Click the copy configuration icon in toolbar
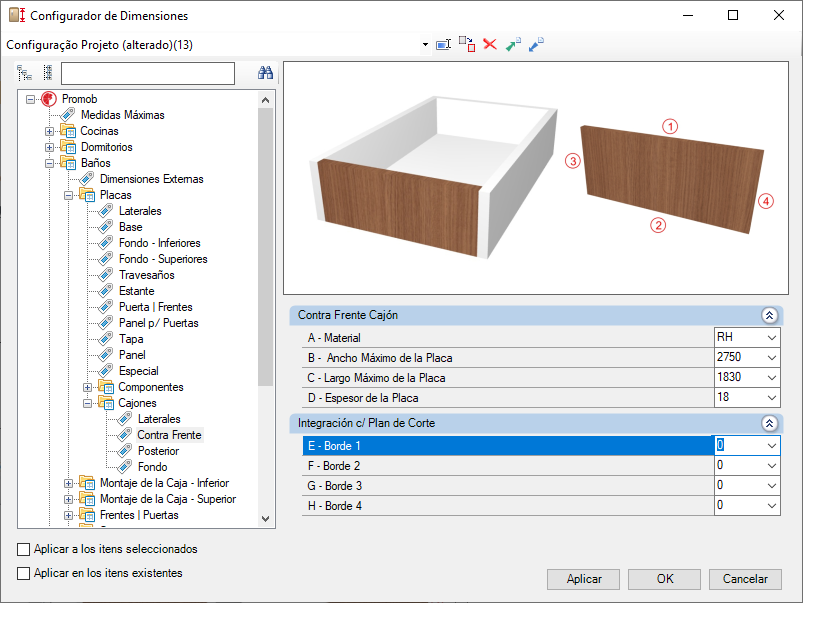Image resolution: width=831 pixels, height=617 pixels. 467,44
